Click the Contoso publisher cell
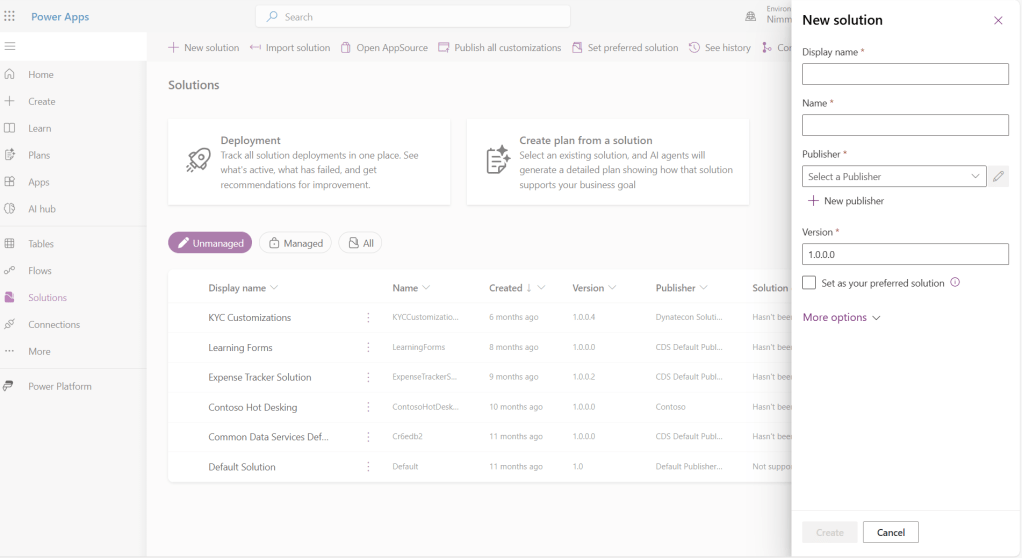This screenshot has width=1022, height=558. click(670, 407)
